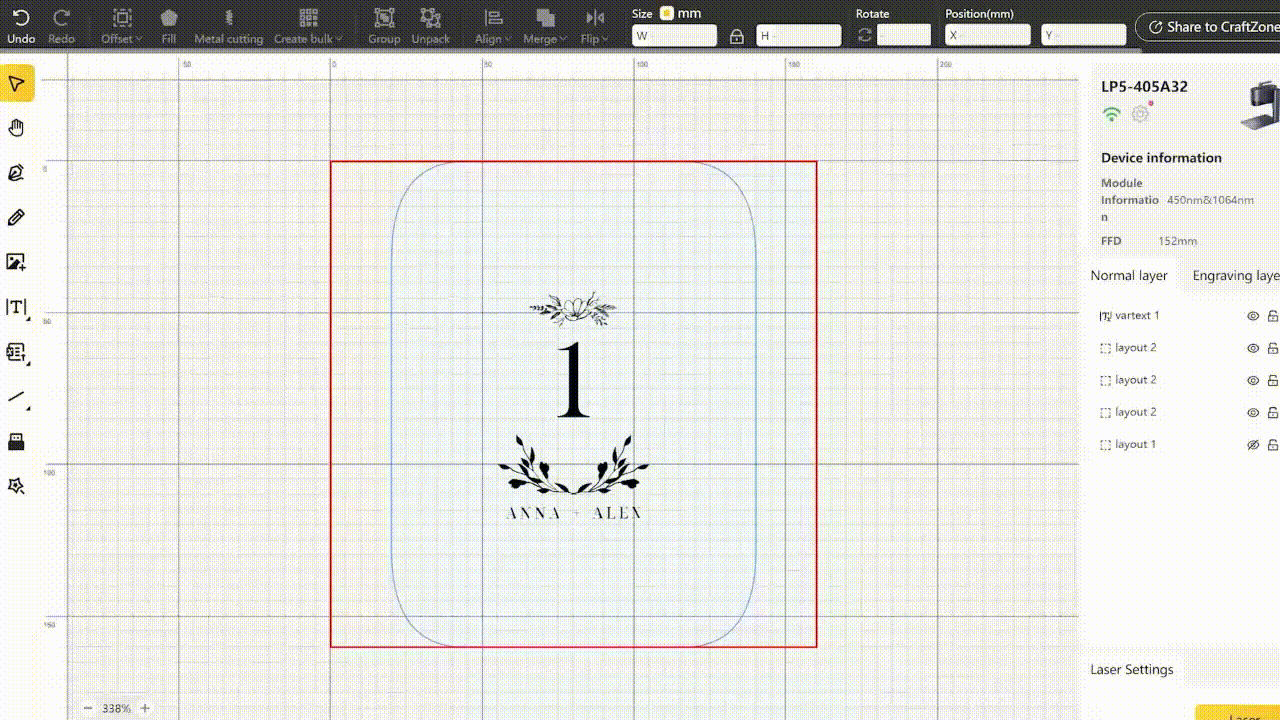Click the laser machine thumbnail

[x=1260, y=106]
